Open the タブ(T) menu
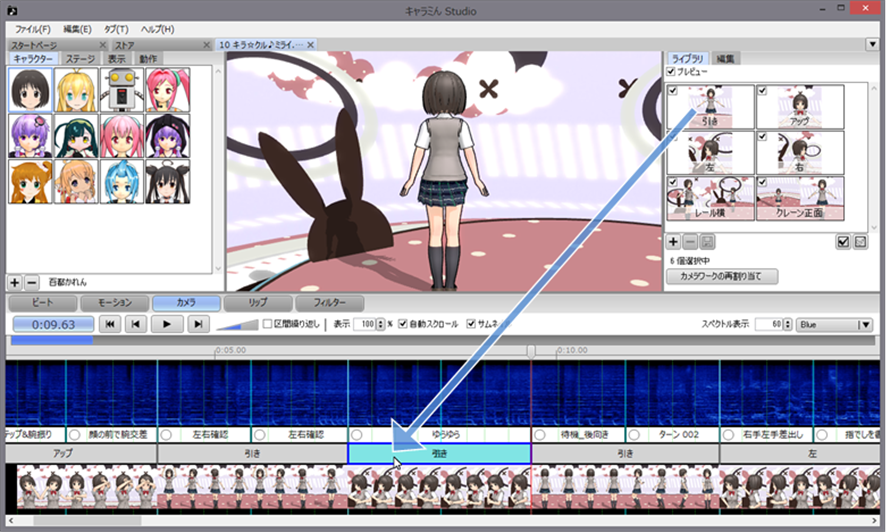Viewport: 886px width, 532px height. [x=116, y=29]
